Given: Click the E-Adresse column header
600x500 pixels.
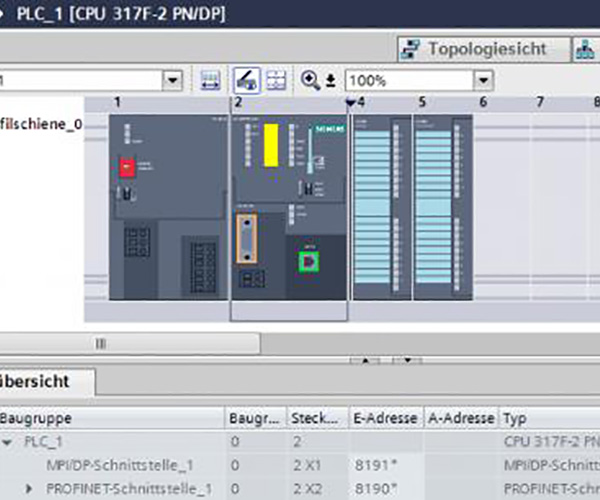Looking at the screenshot, I should coord(386,418).
